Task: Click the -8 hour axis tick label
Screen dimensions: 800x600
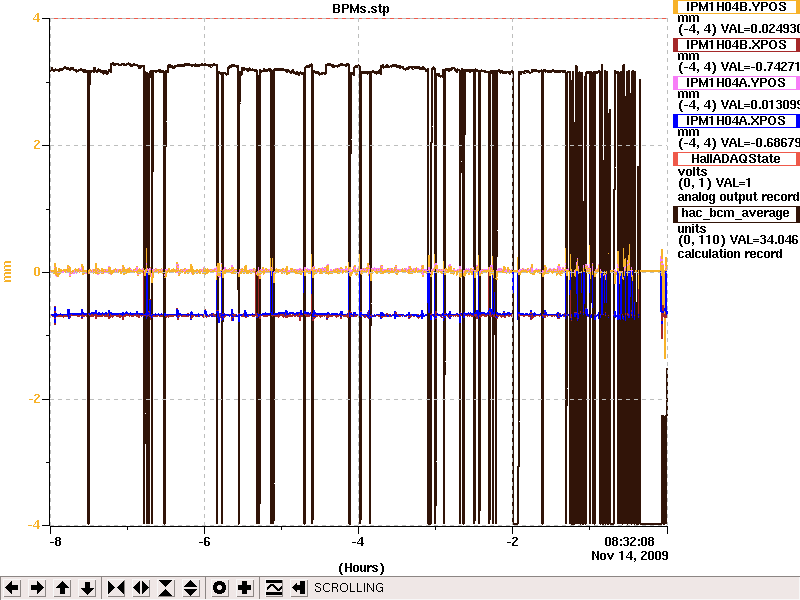Action: tap(55, 541)
